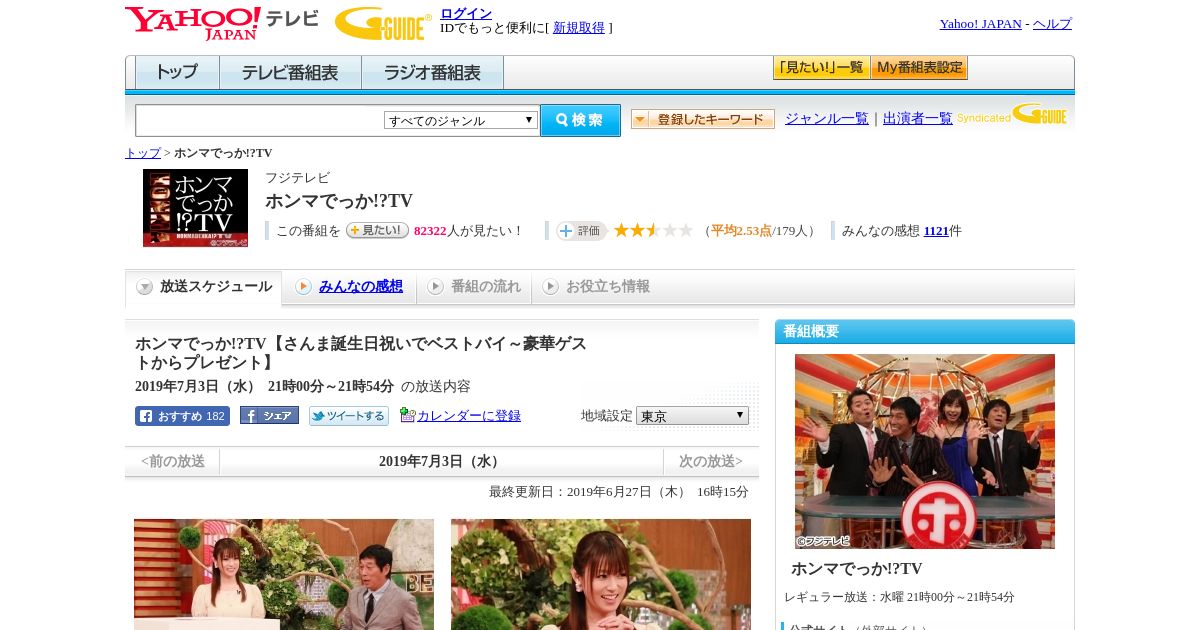Open the すべてのジャンル genre dropdown
Image resolution: width=1200 pixels, height=630 pixels.
pyautogui.click(x=461, y=120)
